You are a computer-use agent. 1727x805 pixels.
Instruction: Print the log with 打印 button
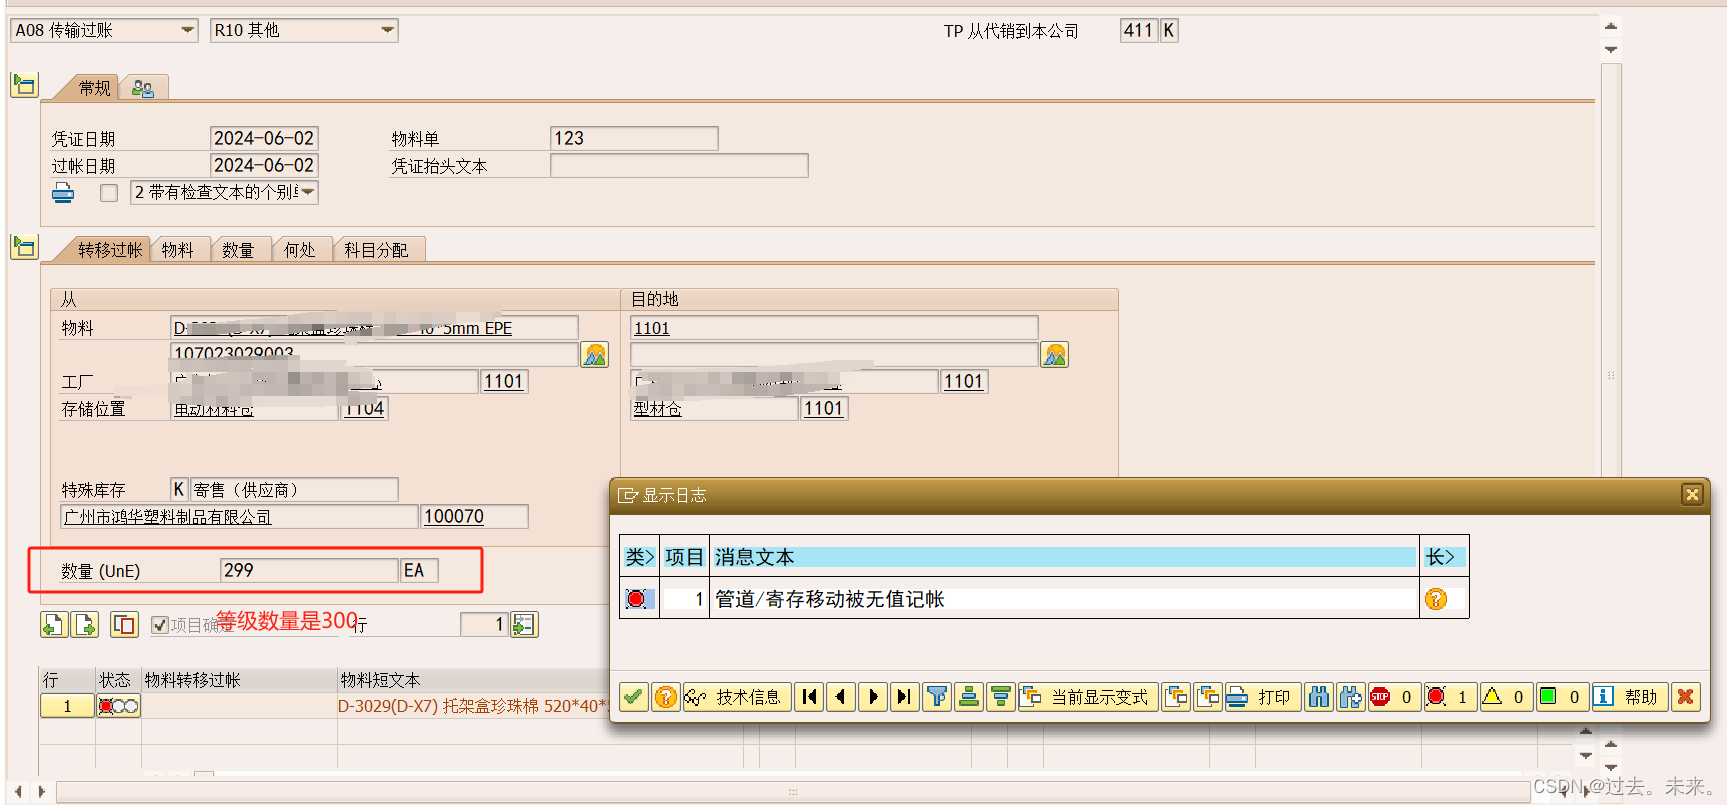pos(1263,697)
